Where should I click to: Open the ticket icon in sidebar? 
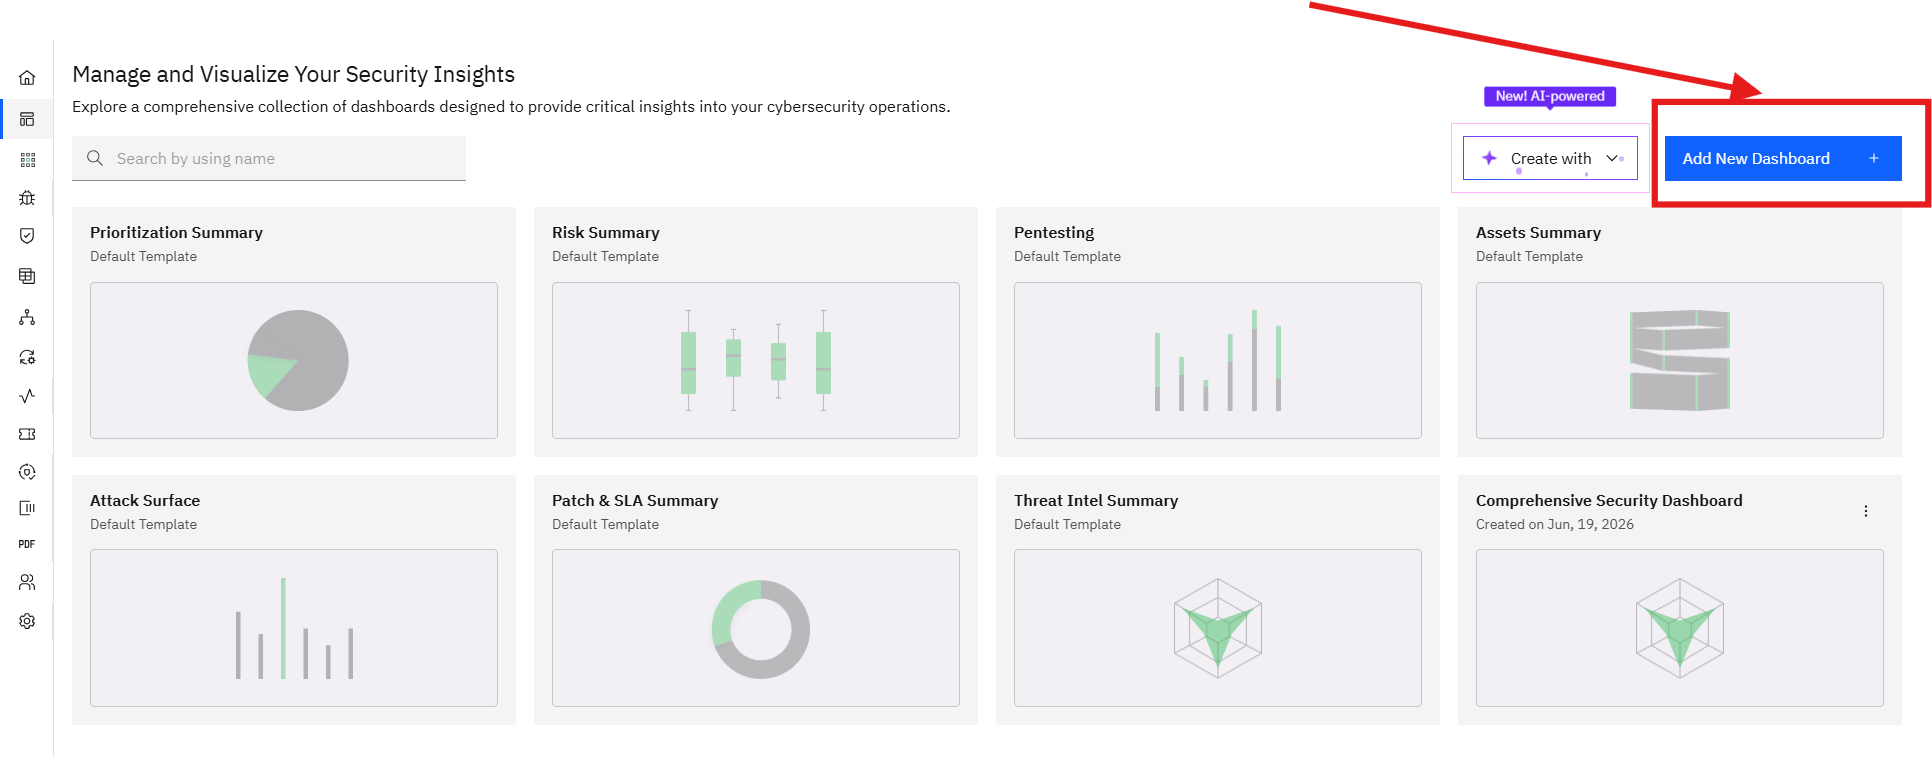(27, 434)
